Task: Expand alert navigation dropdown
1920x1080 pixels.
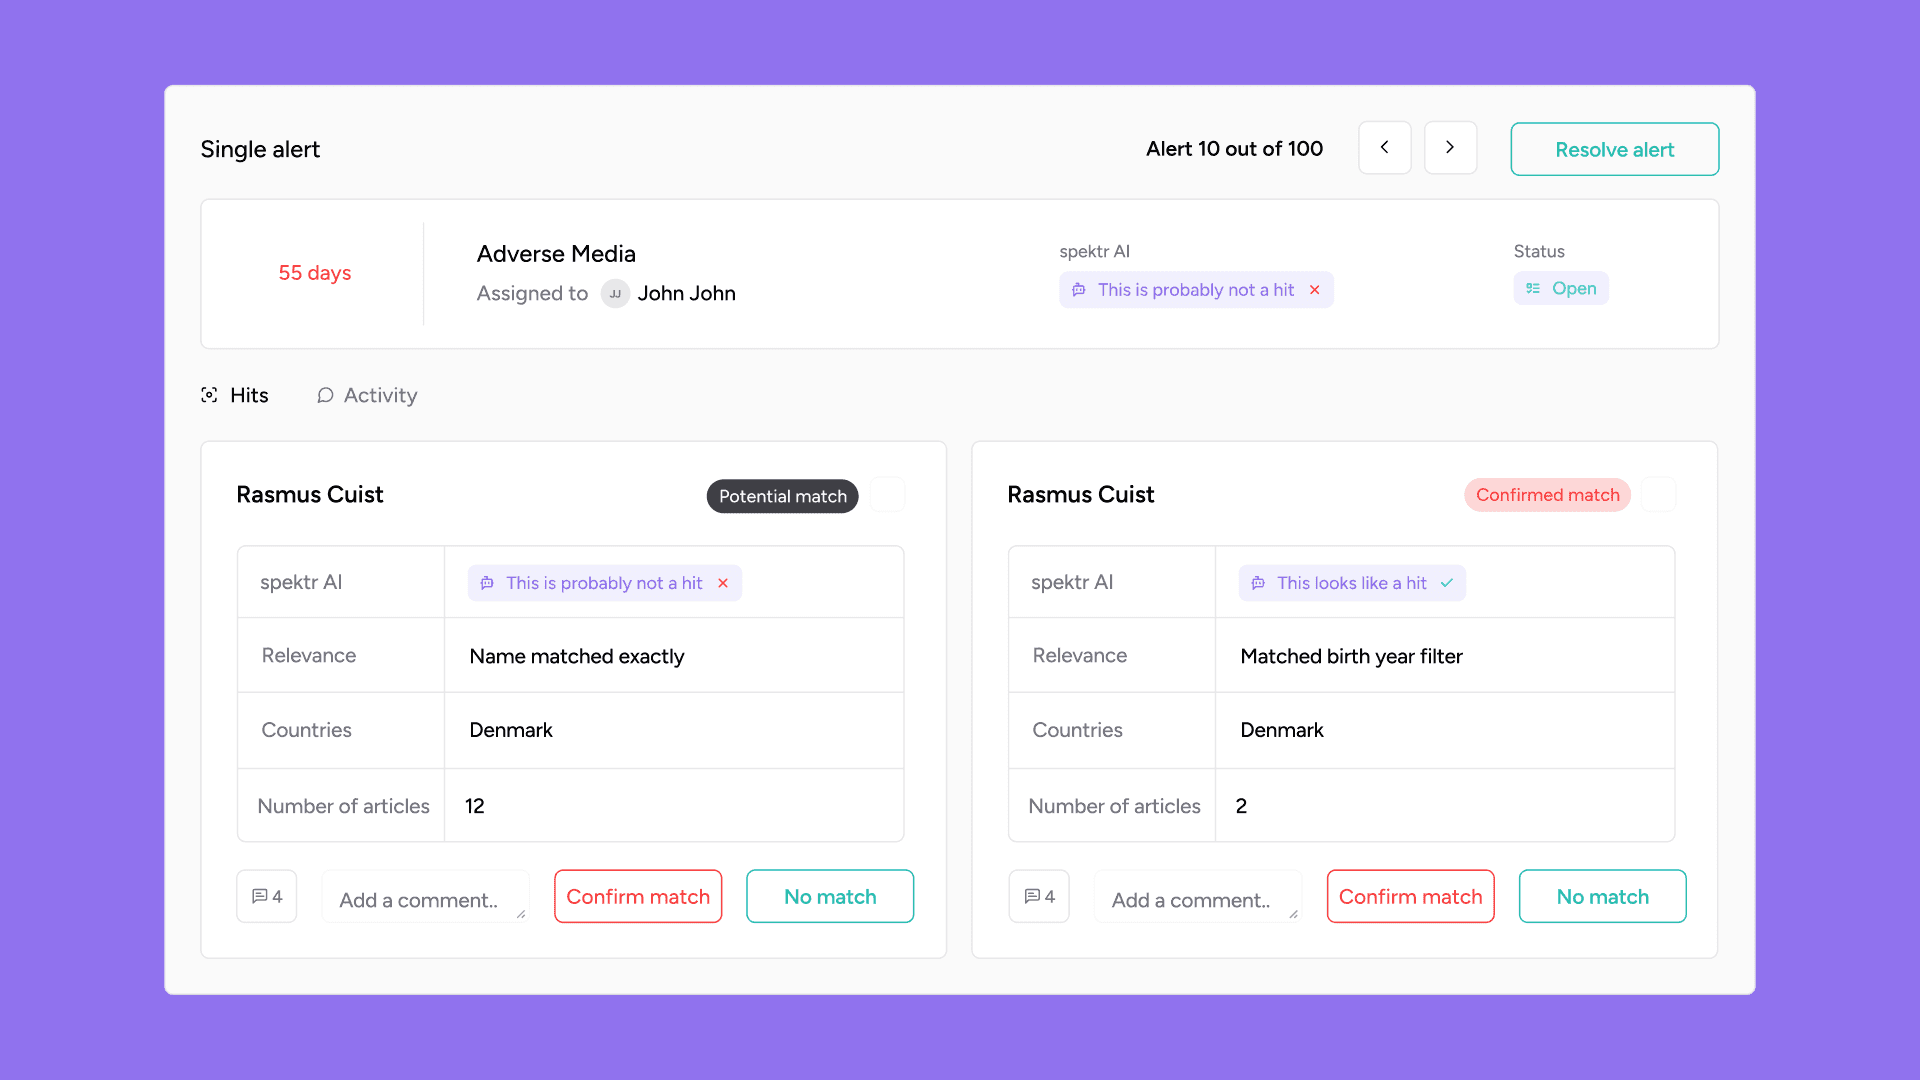Action: pos(1448,148)
